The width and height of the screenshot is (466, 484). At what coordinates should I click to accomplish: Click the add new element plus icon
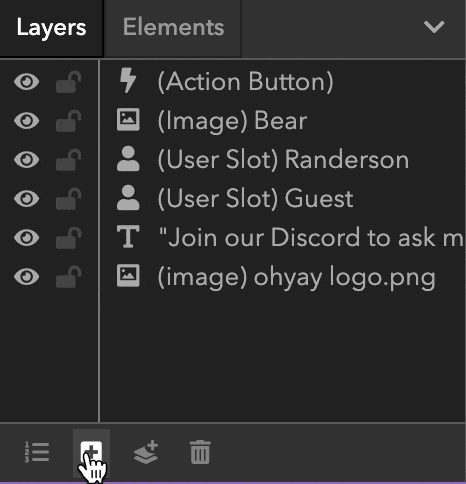[91, 454]
